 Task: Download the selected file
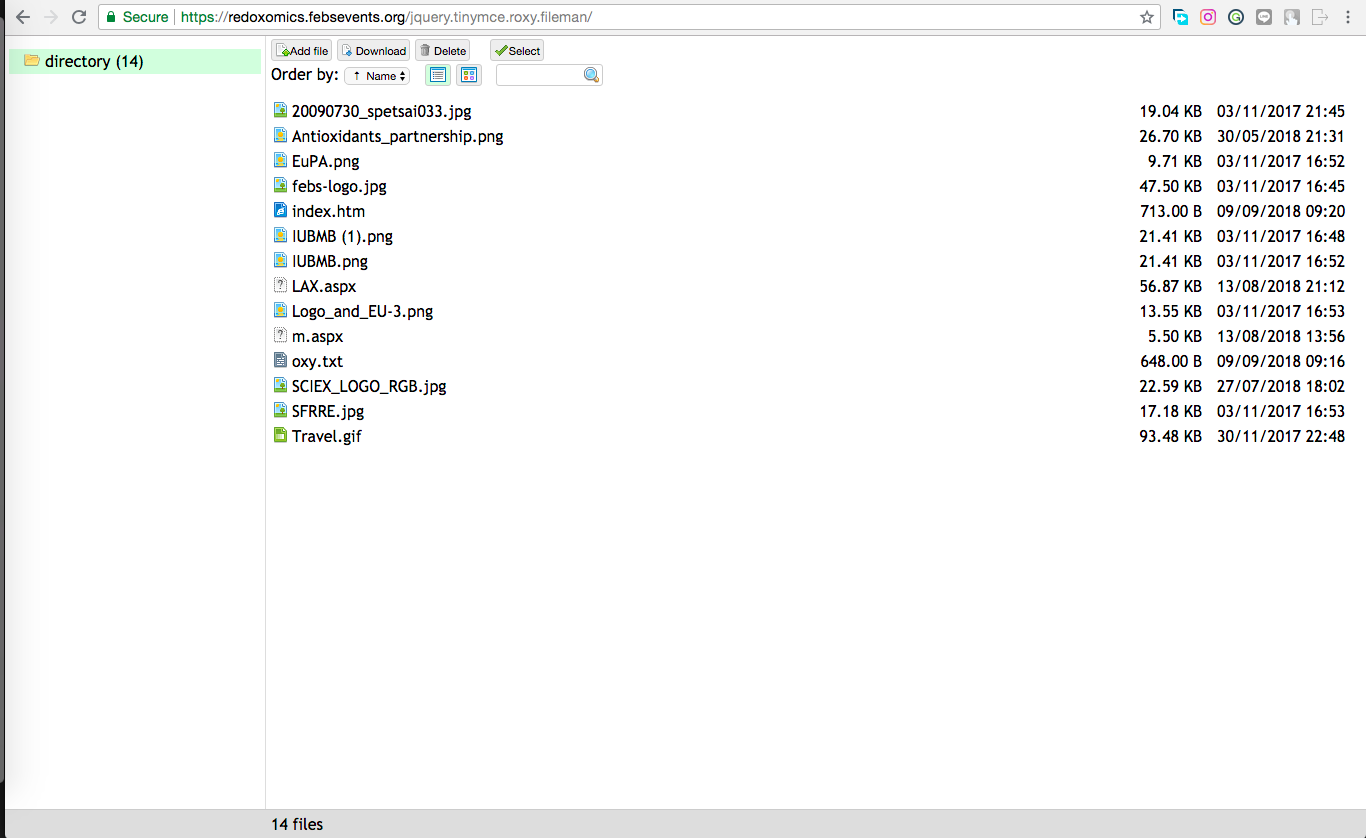point(373,51)
